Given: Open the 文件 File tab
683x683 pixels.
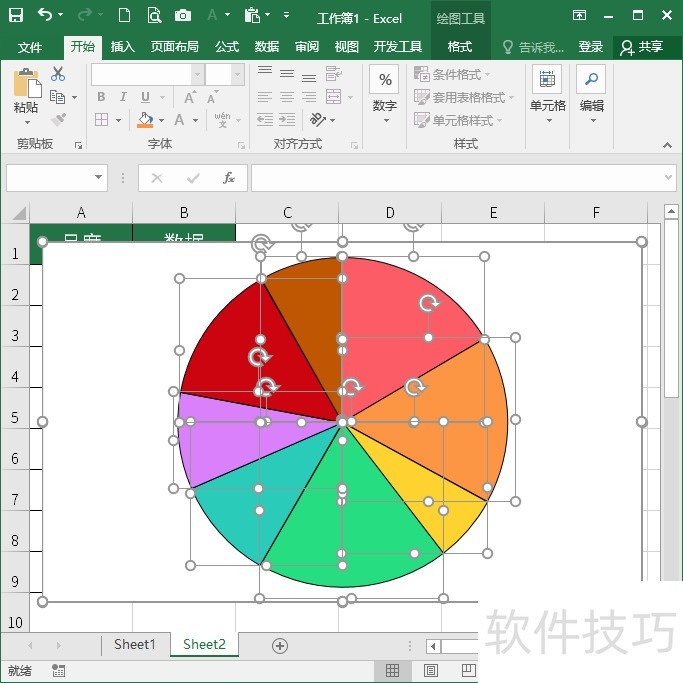Looking at the screenshot, I should 30,47.
